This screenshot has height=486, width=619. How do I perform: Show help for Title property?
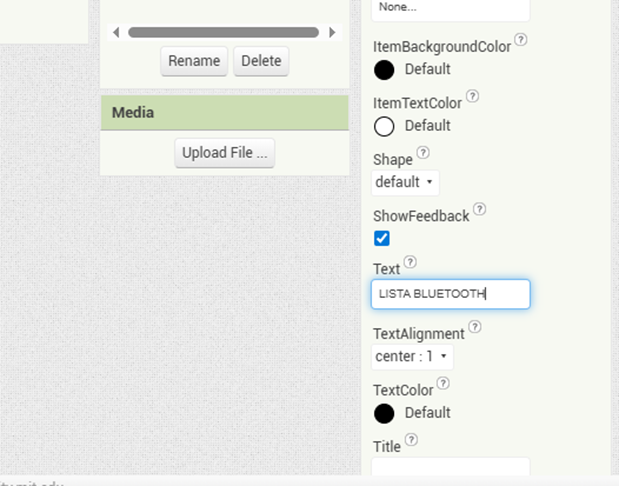point(411,440)
